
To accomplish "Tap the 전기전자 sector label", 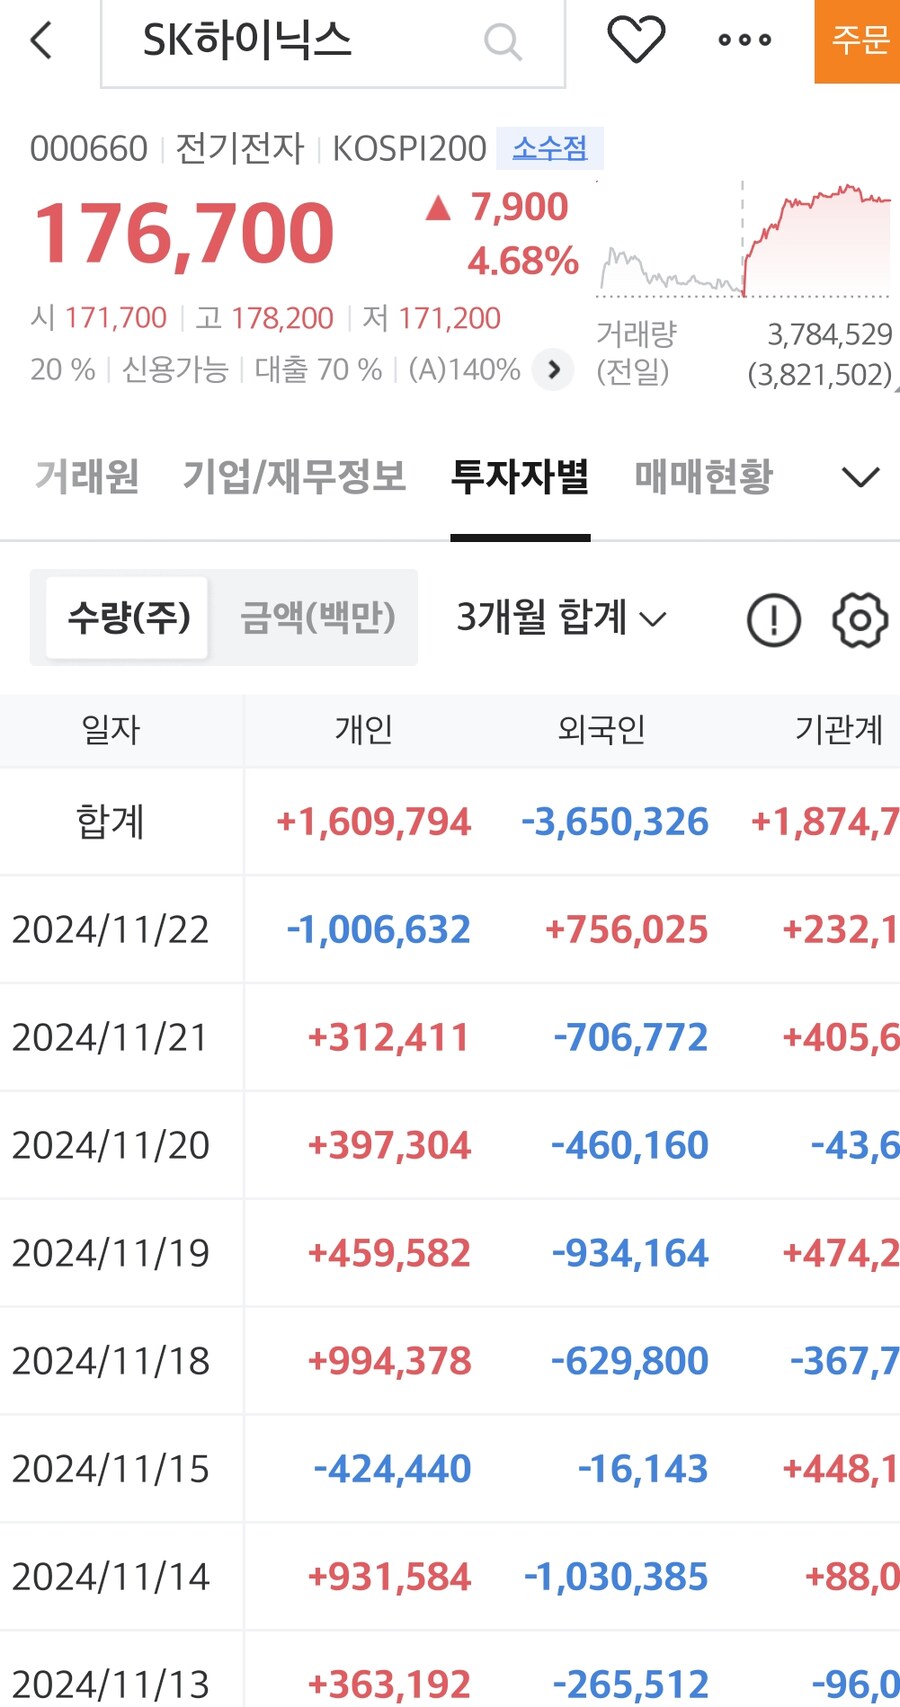I will [x=240, y=149].
